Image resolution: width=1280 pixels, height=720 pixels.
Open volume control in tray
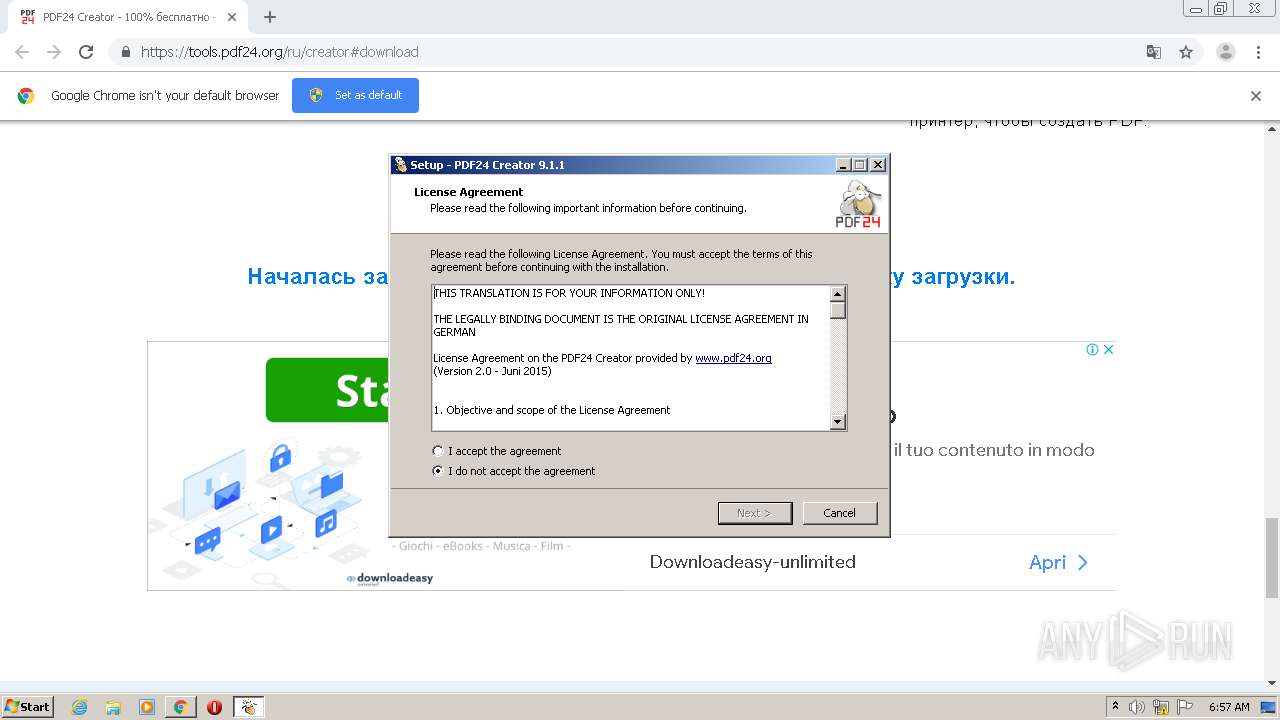click(1137, 707)
